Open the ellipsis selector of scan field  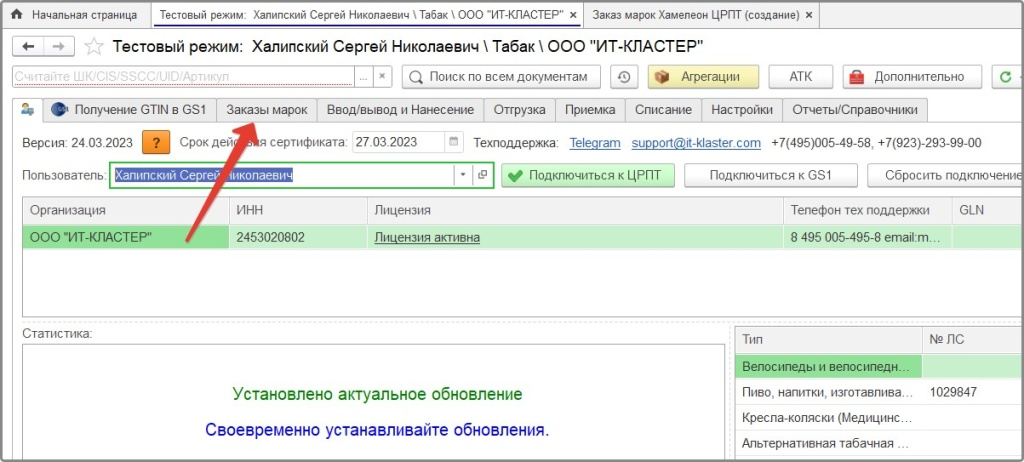click(364, 76)
